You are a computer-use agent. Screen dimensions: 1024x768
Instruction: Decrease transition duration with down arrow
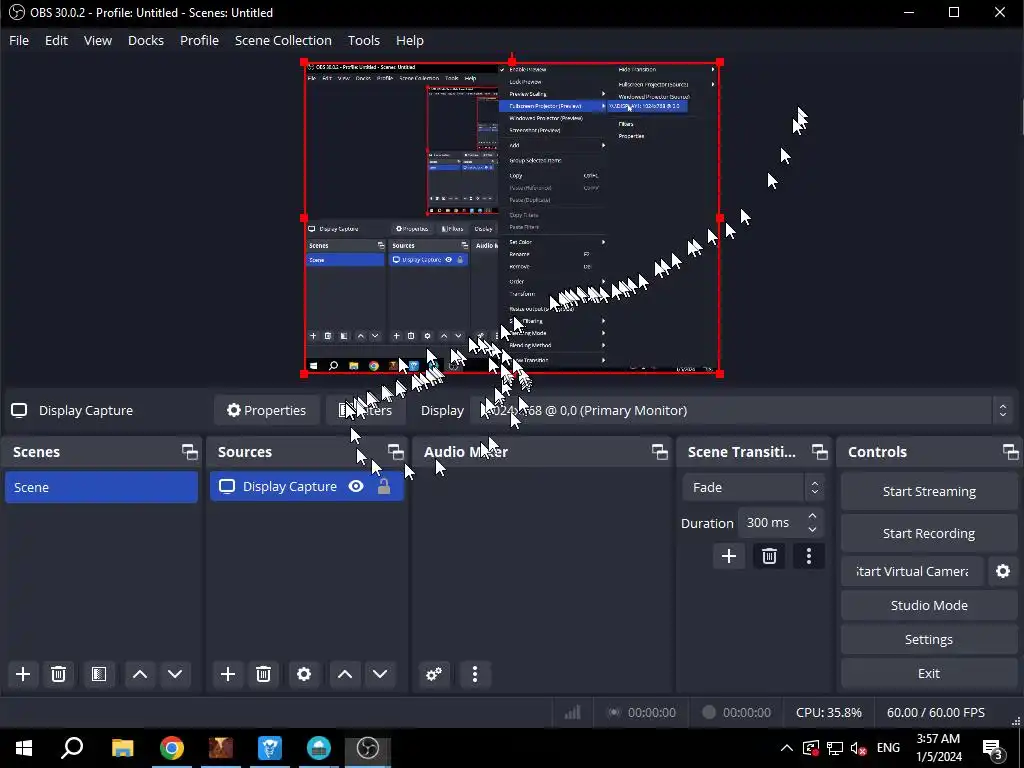(812, 530)
